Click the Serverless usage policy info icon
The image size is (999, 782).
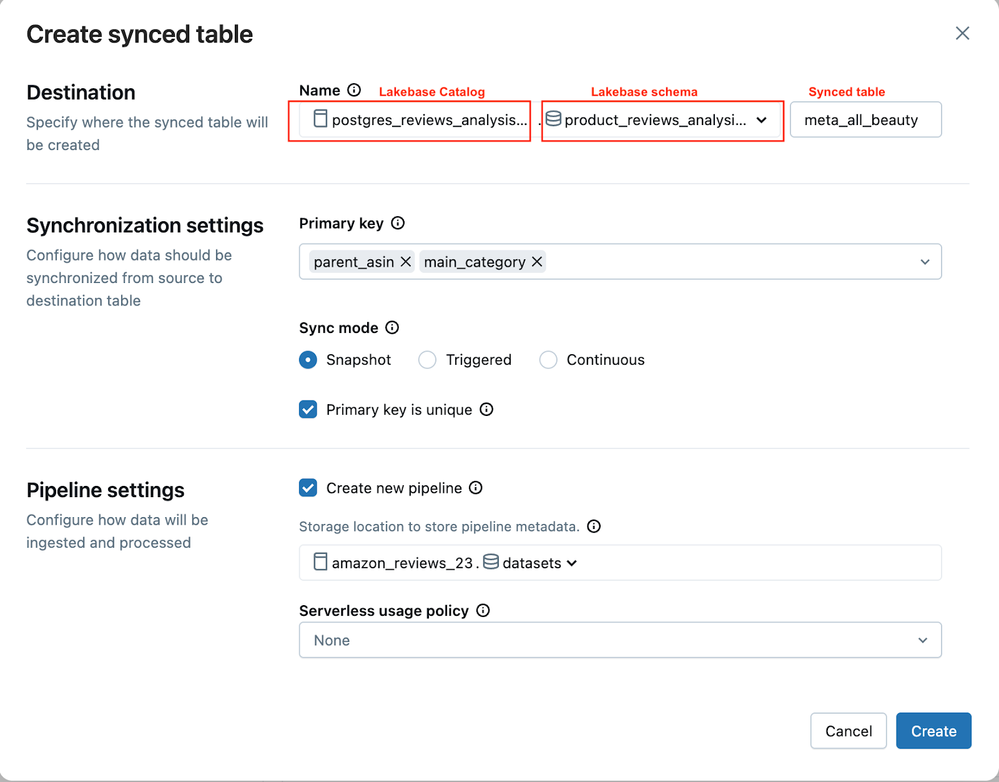pos(483,610)
